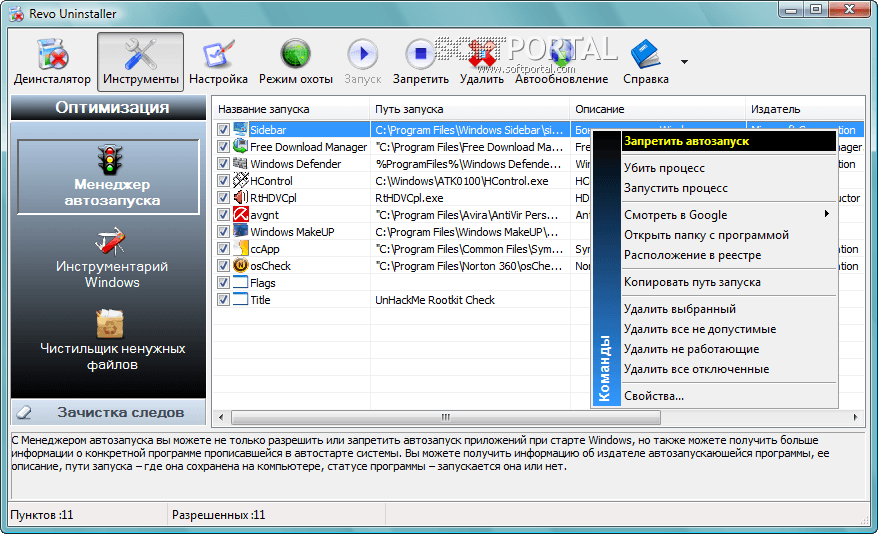Image resolution: width=878 pixels, height=534 pixels.
Task: Uncheck the Sidebar autorun checkbox
Action: (x=223, y=130)
